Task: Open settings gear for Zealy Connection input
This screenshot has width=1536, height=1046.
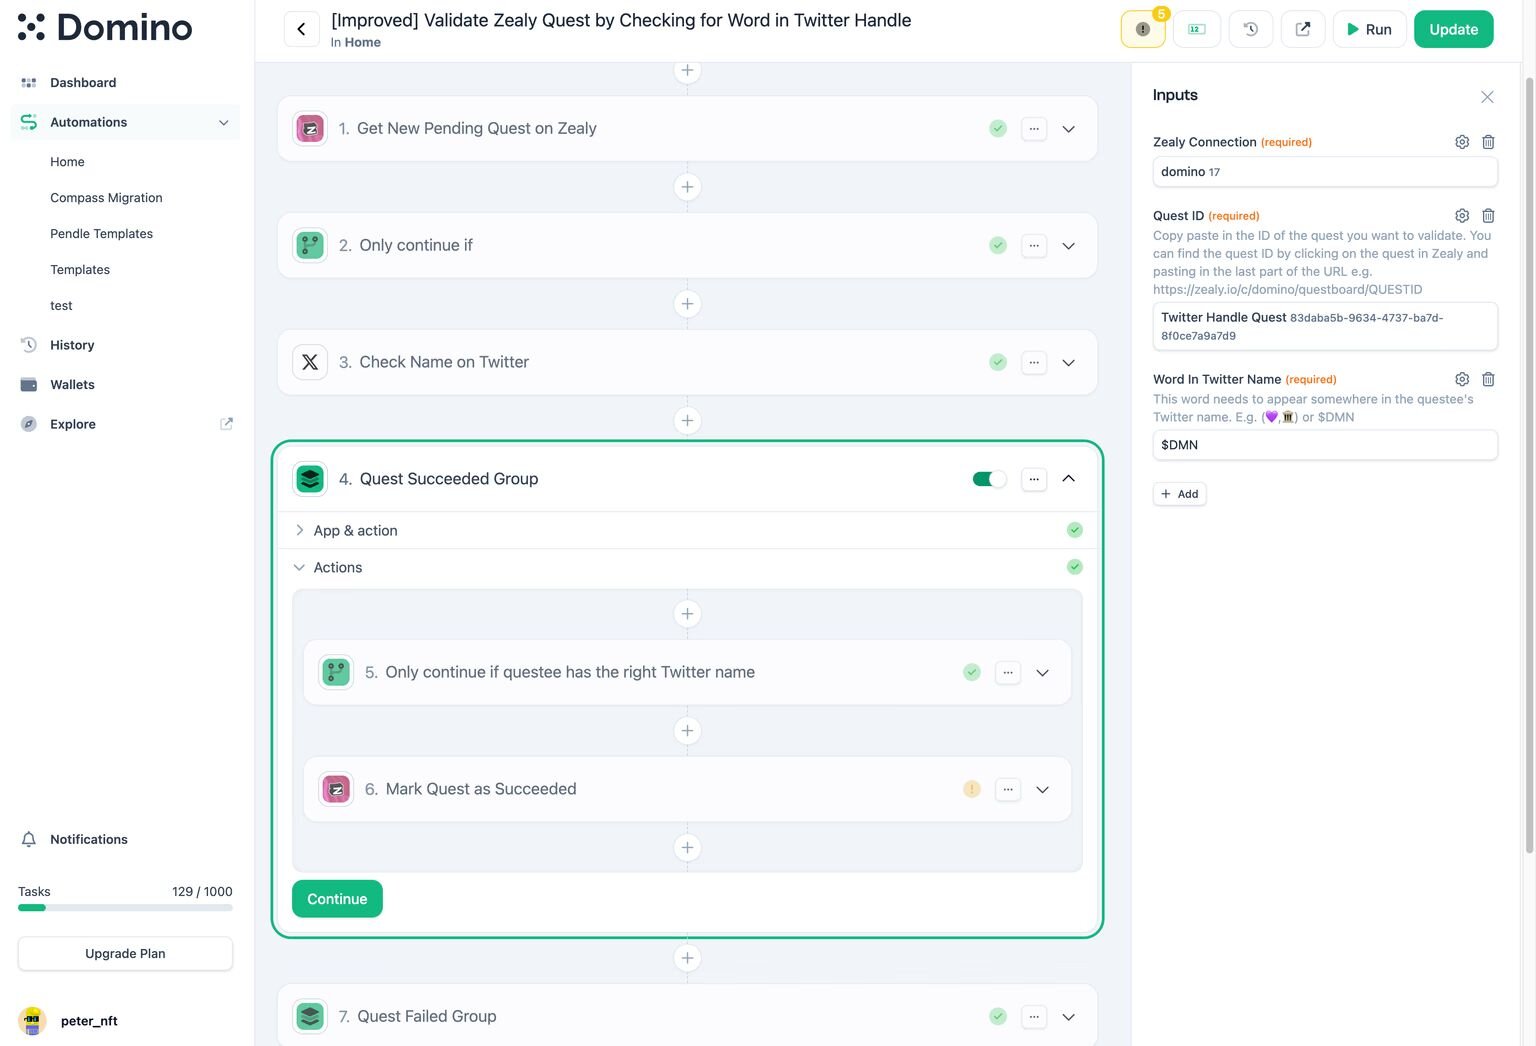Action: pos(1462,142)
